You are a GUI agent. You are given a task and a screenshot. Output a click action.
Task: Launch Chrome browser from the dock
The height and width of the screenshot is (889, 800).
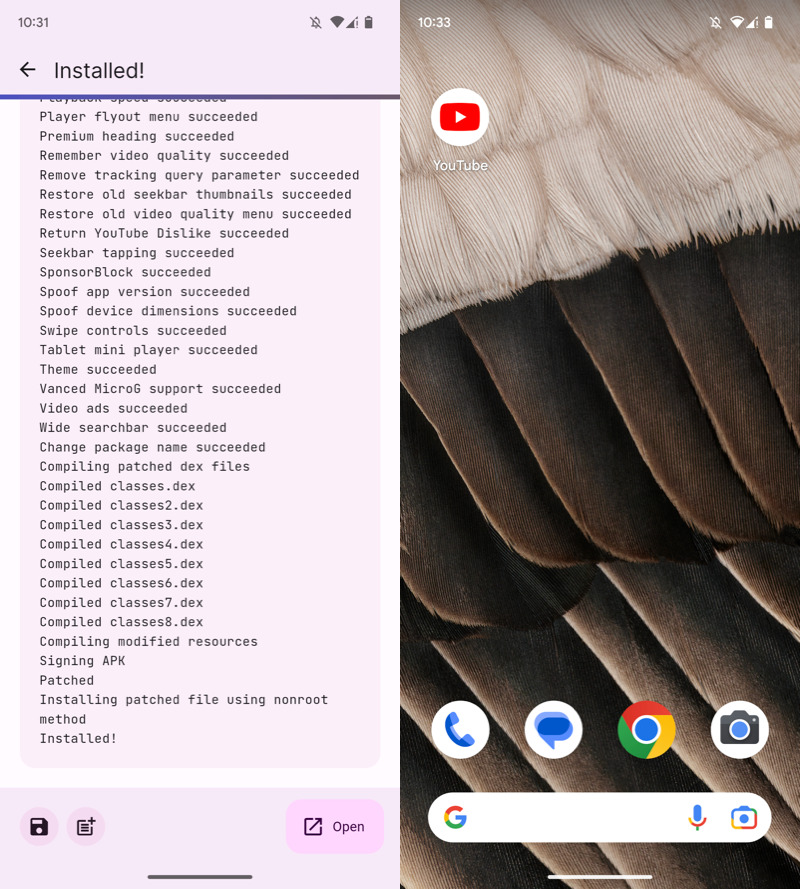[x=646, y=730]
